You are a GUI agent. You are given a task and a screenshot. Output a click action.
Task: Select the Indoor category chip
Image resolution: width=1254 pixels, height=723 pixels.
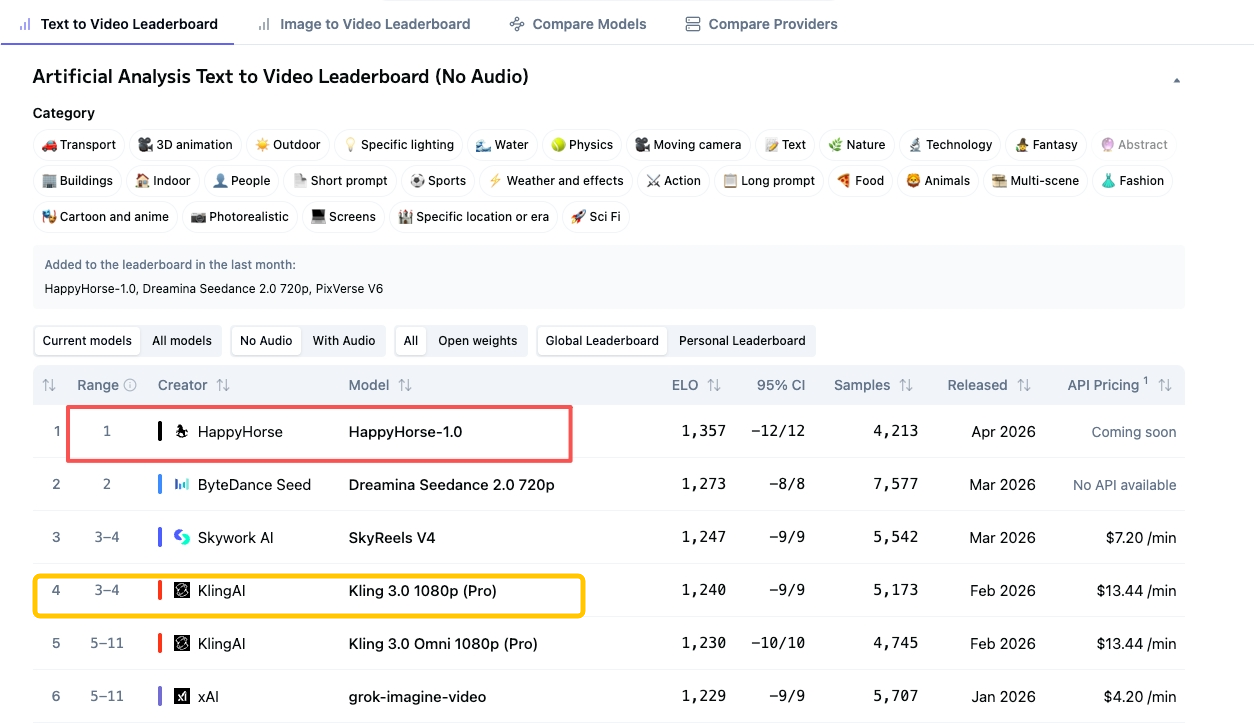tap(163, 181)
